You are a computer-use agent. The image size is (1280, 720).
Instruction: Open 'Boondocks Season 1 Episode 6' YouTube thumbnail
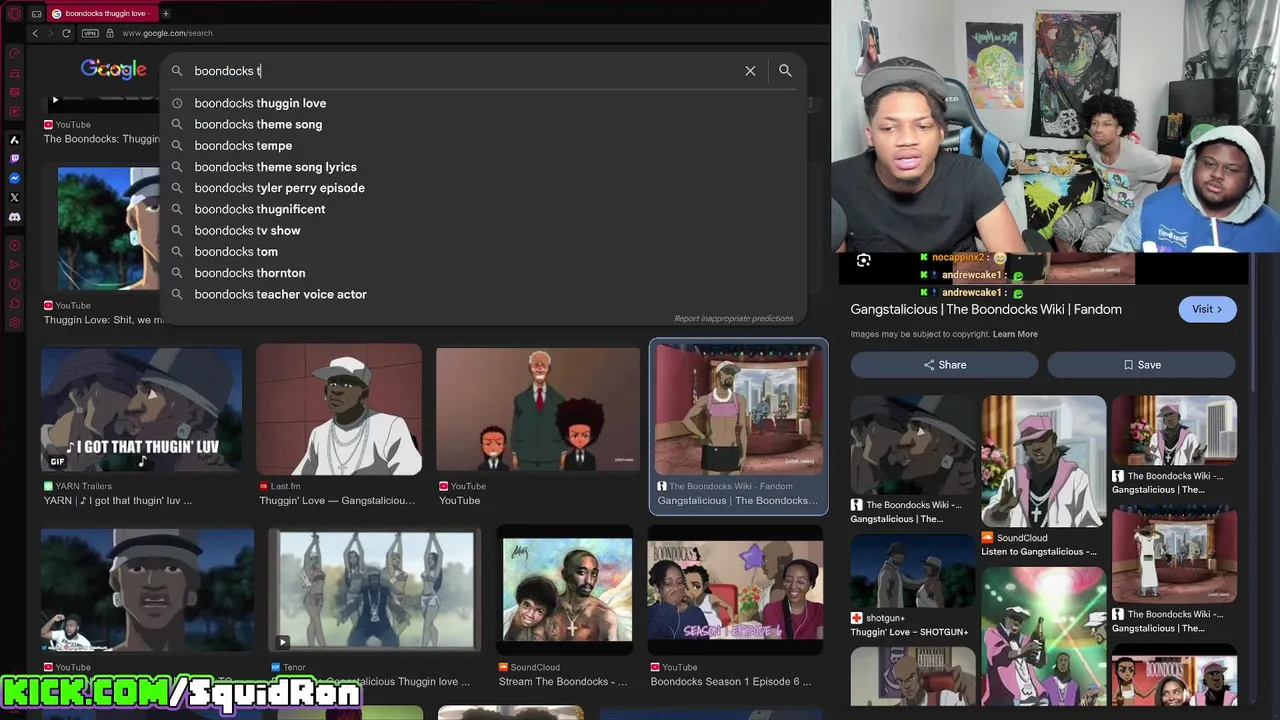[735, 591]
